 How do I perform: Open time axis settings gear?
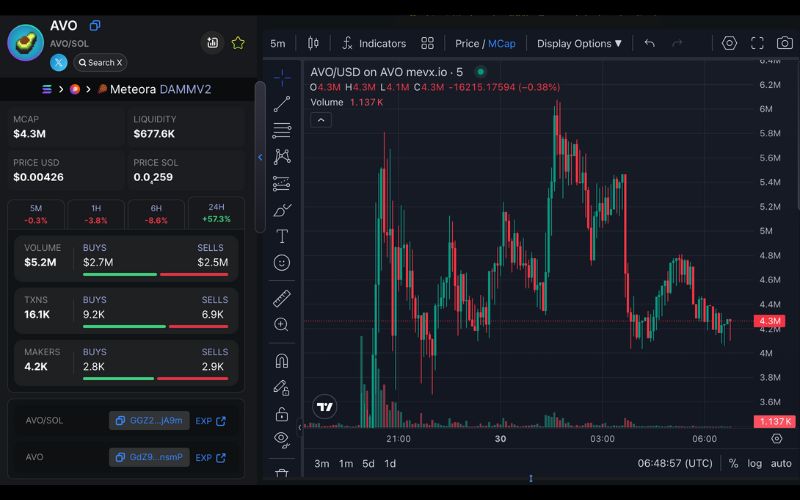[x=777, y=439]
